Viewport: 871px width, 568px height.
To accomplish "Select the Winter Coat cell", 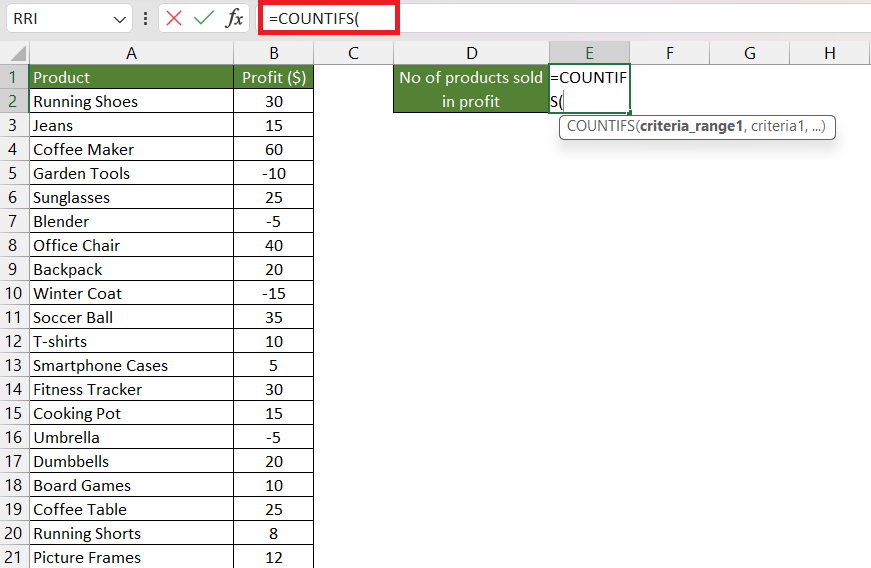I will [131, 293].
